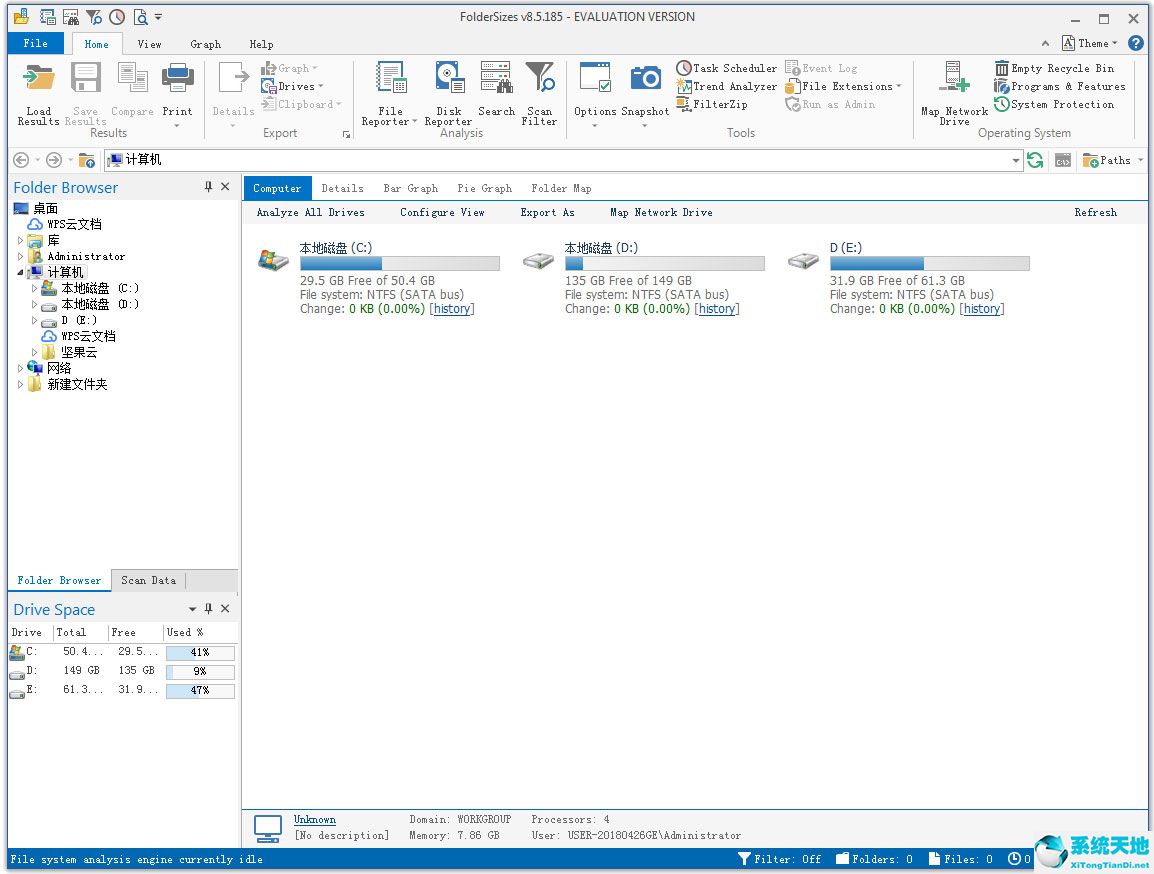Click Configure View
The width and height of the screenshot is (1154, 874).
pyautogui.click(x=442, y=213)
